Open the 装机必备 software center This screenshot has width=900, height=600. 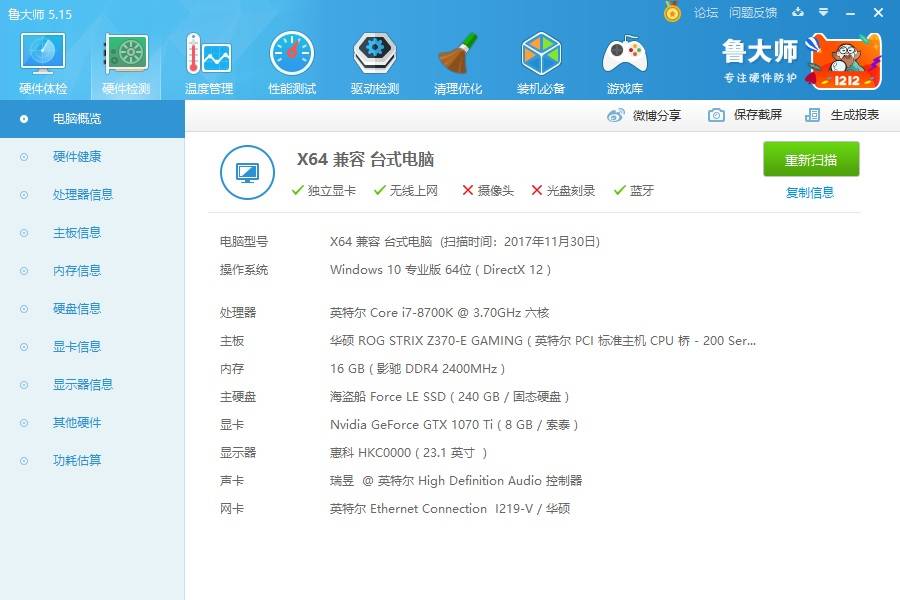[x=540, y=60]
